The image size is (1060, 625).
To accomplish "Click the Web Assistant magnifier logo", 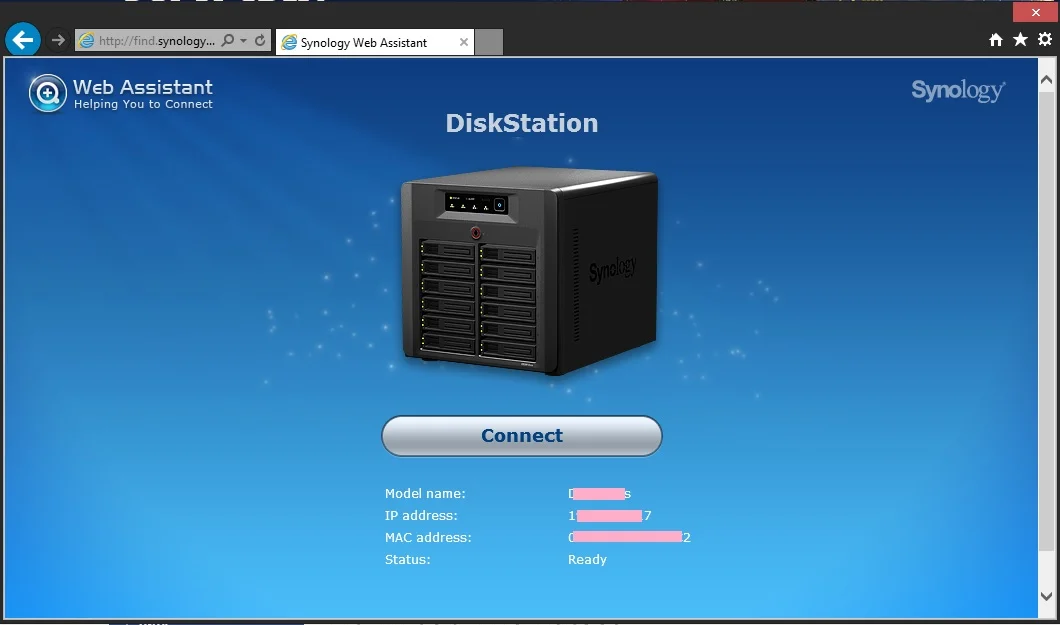I will (47, 93).
